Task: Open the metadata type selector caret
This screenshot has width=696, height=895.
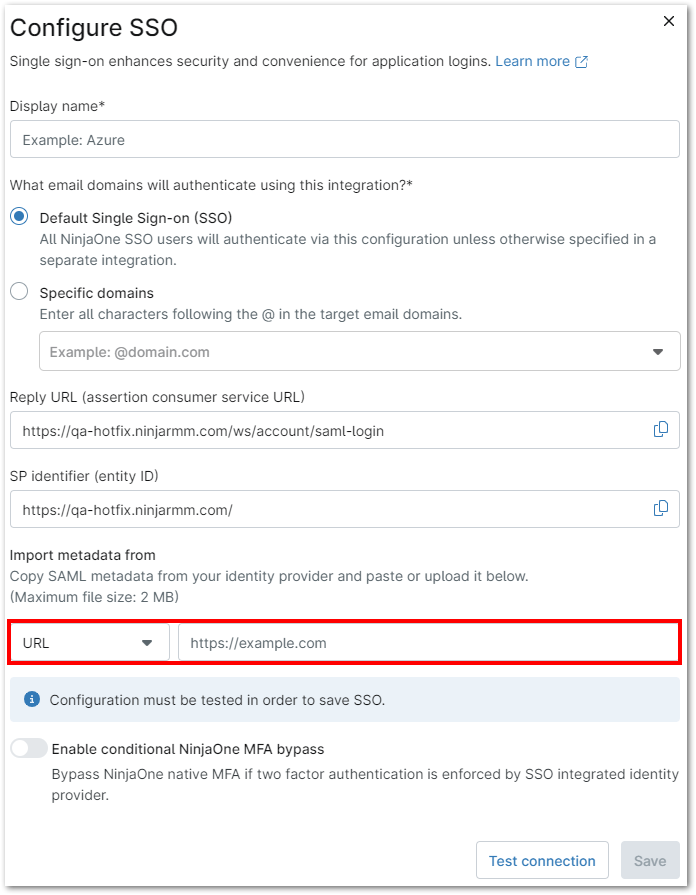Action: 148,642
